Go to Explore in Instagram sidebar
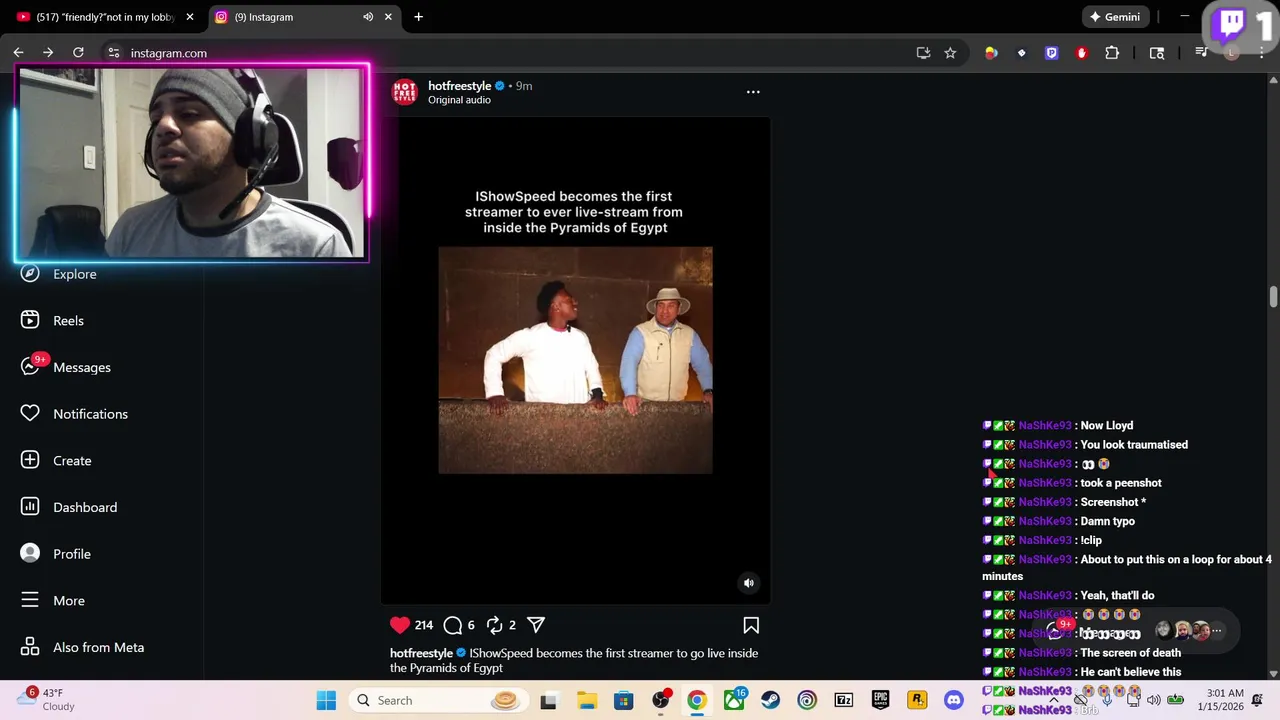 pos(60,274)
